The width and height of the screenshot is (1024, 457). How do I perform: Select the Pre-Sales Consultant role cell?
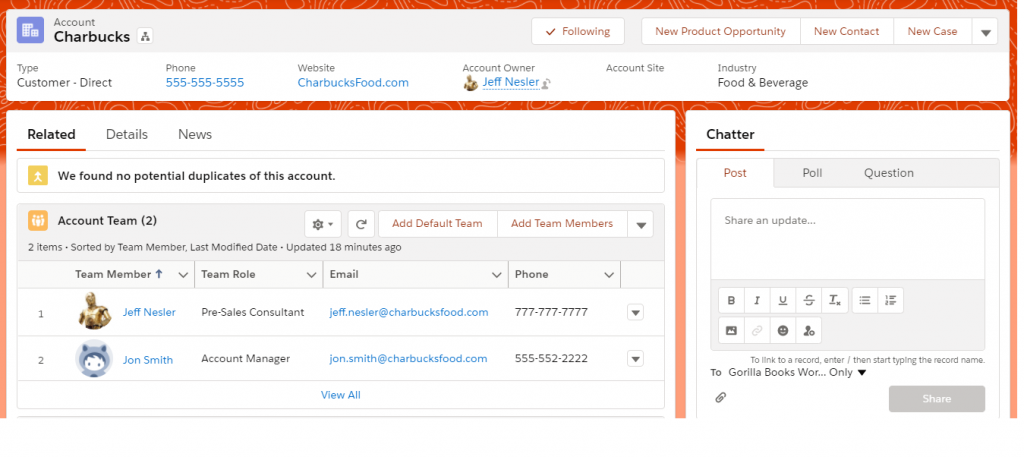pyautogui.click(x=253, y=312)
